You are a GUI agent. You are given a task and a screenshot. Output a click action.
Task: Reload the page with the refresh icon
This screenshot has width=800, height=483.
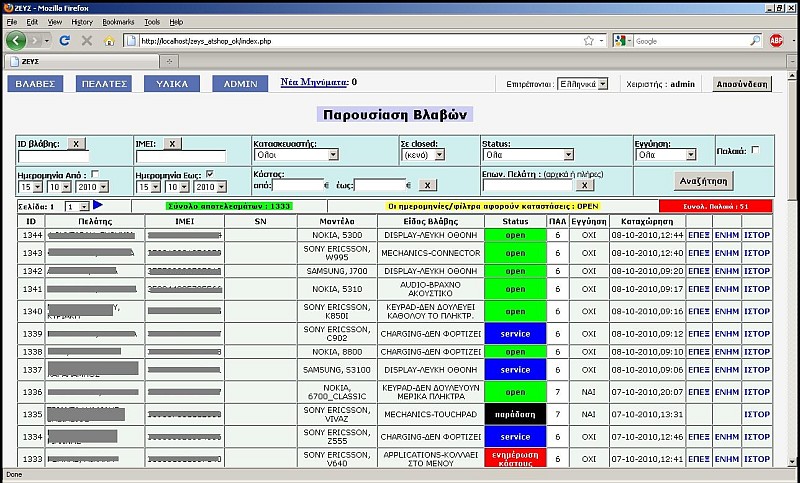[64, 41]
